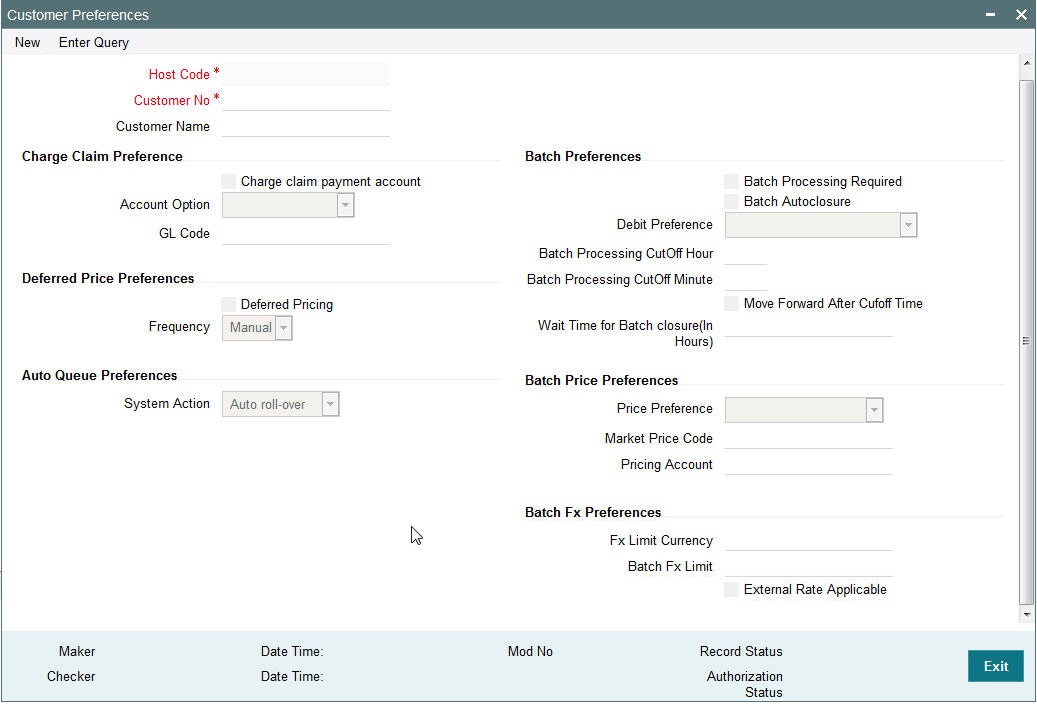Focus the Batch Fx Limit field
Screen dimensions: 1037x704
point(809,566)
